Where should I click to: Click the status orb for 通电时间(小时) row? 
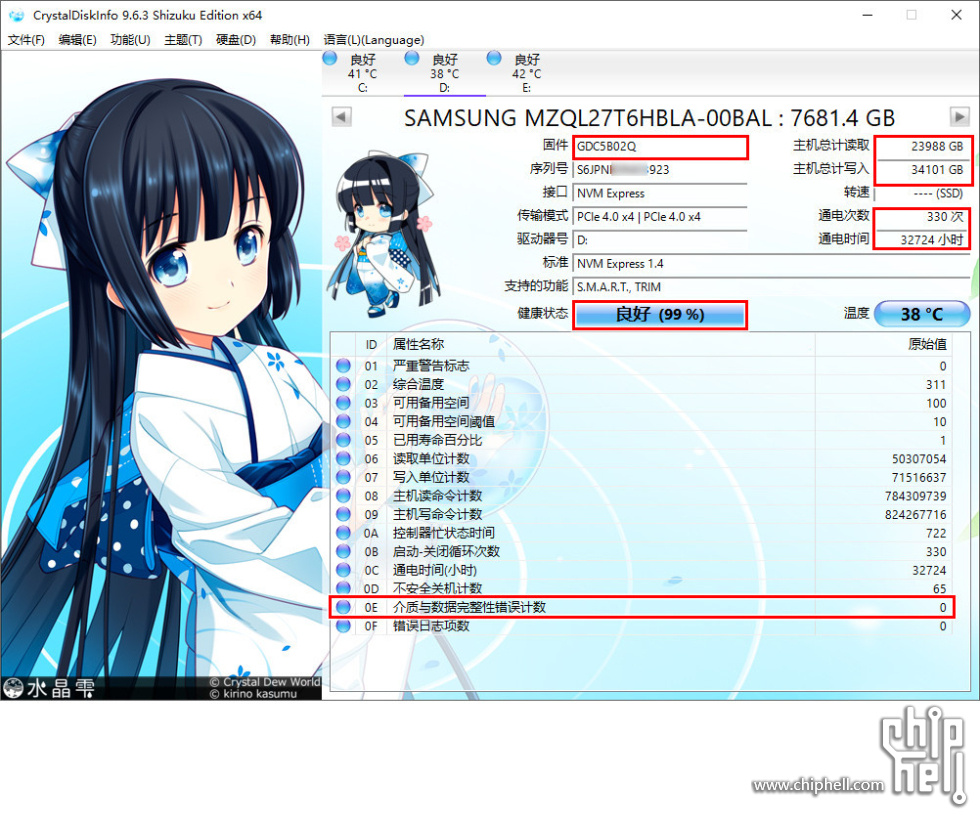click(x=343, y=571)
